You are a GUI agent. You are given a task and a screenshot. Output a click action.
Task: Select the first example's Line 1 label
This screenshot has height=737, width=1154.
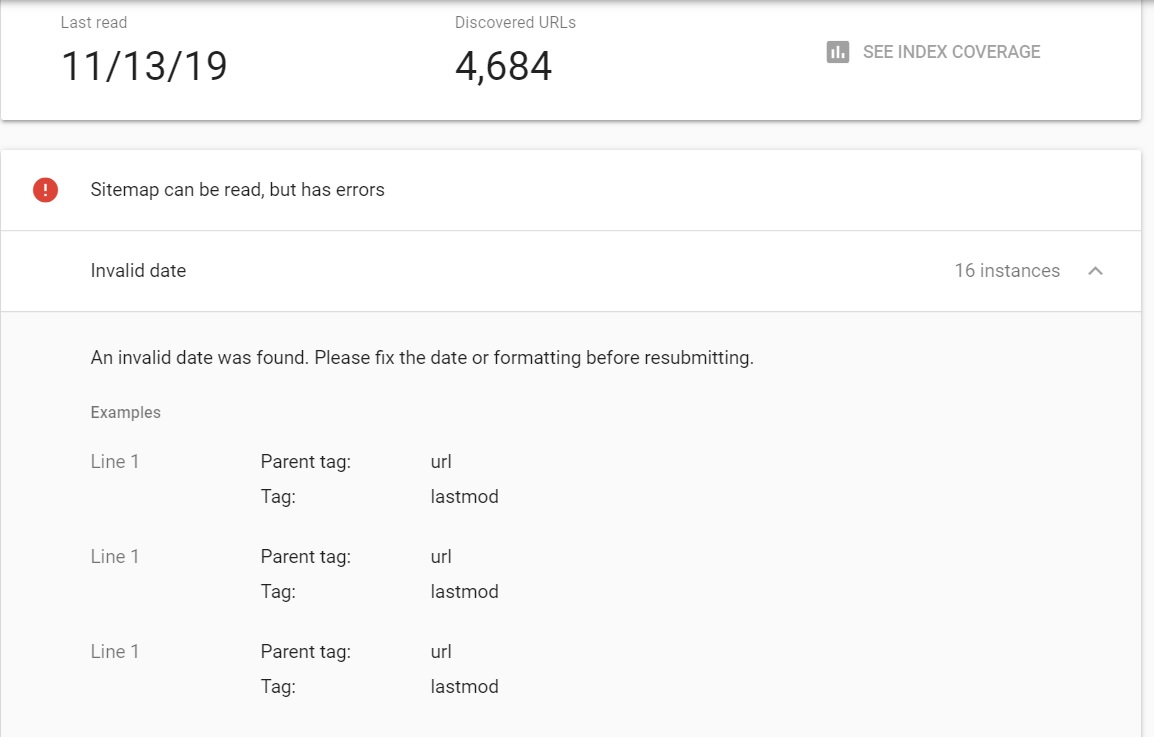point(115,462)
